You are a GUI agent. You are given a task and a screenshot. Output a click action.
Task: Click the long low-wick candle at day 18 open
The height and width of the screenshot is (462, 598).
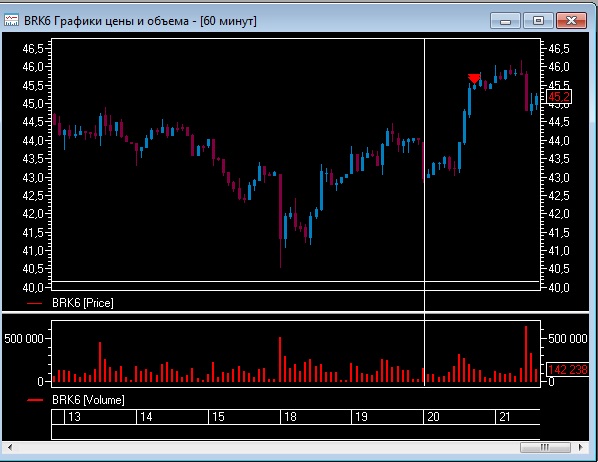[x=280, y=221]
